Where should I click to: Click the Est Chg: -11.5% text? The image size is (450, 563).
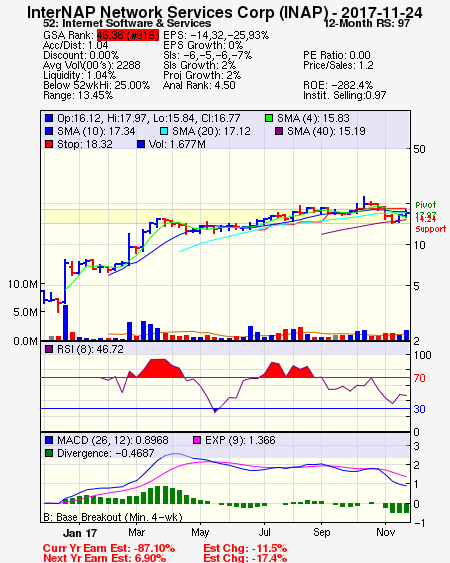(245, 549)
